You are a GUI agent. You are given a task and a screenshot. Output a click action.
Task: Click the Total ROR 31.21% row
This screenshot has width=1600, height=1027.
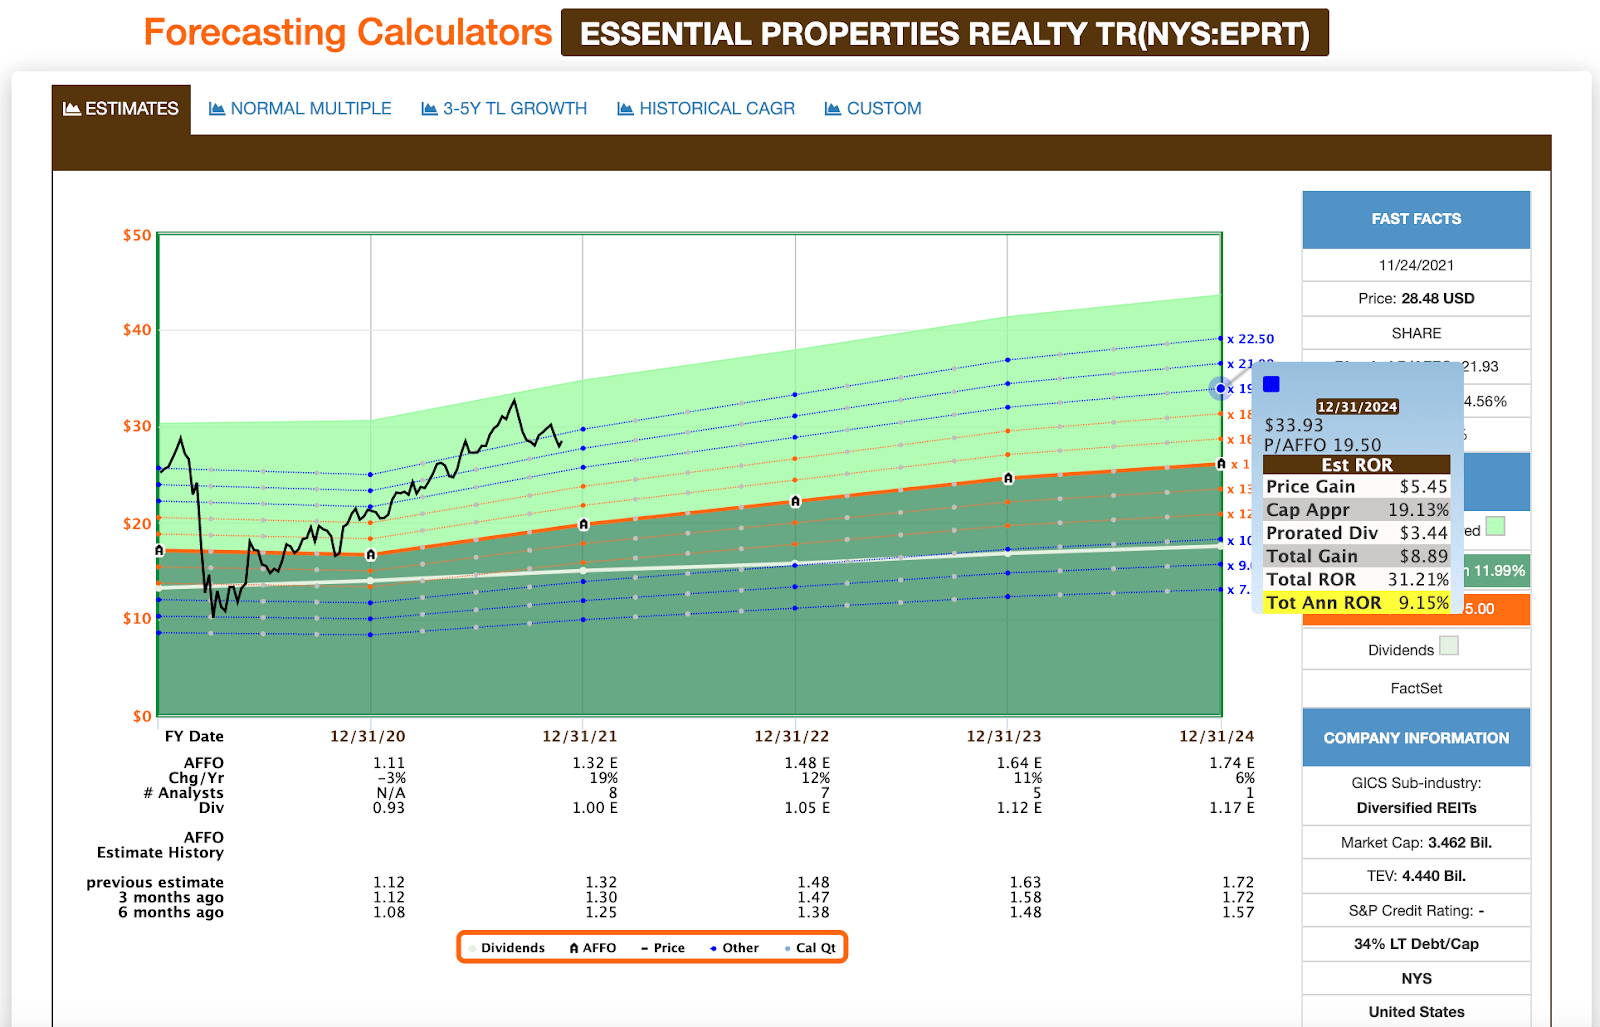pyautogui.click(x=1357, y=580)
